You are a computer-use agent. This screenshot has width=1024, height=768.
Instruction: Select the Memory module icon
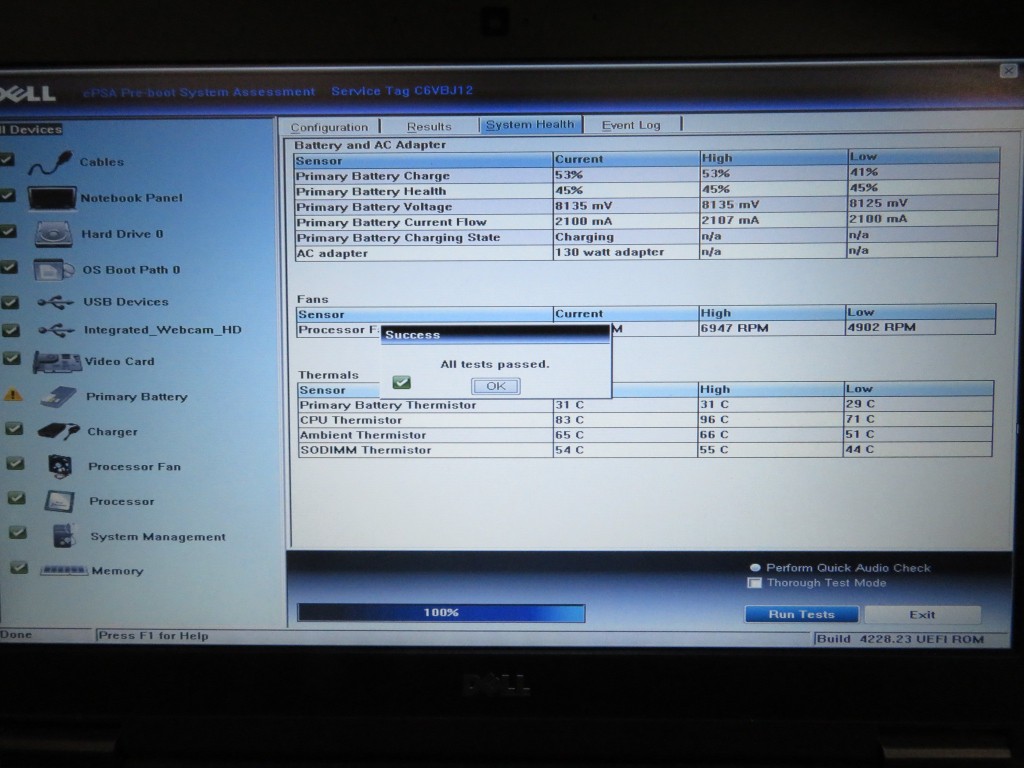63,570
